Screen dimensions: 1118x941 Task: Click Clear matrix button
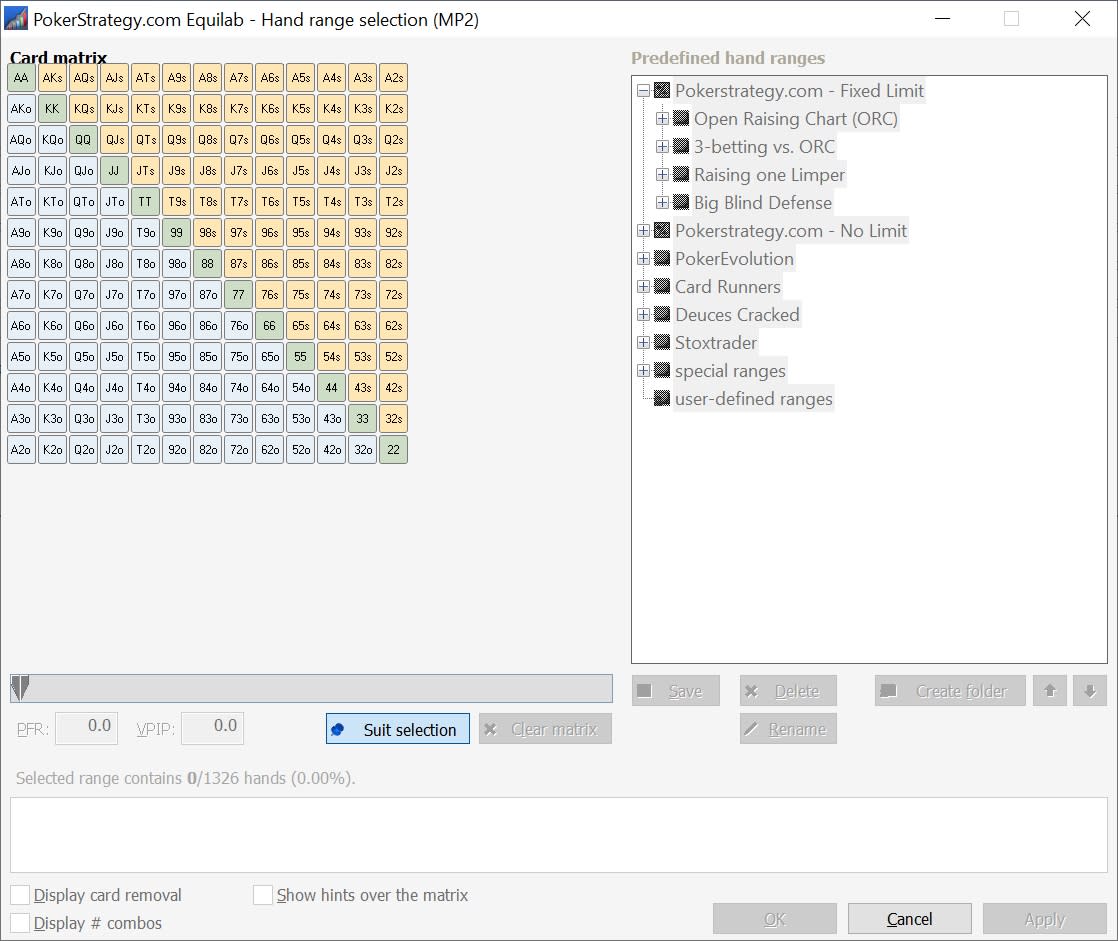point(545,729)
